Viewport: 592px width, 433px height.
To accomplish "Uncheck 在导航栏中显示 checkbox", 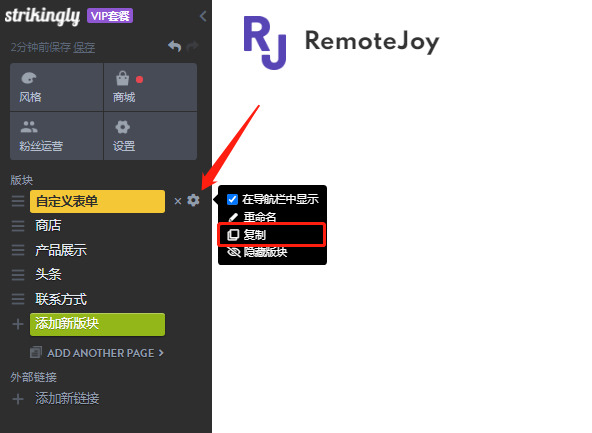I will point(232,199).
